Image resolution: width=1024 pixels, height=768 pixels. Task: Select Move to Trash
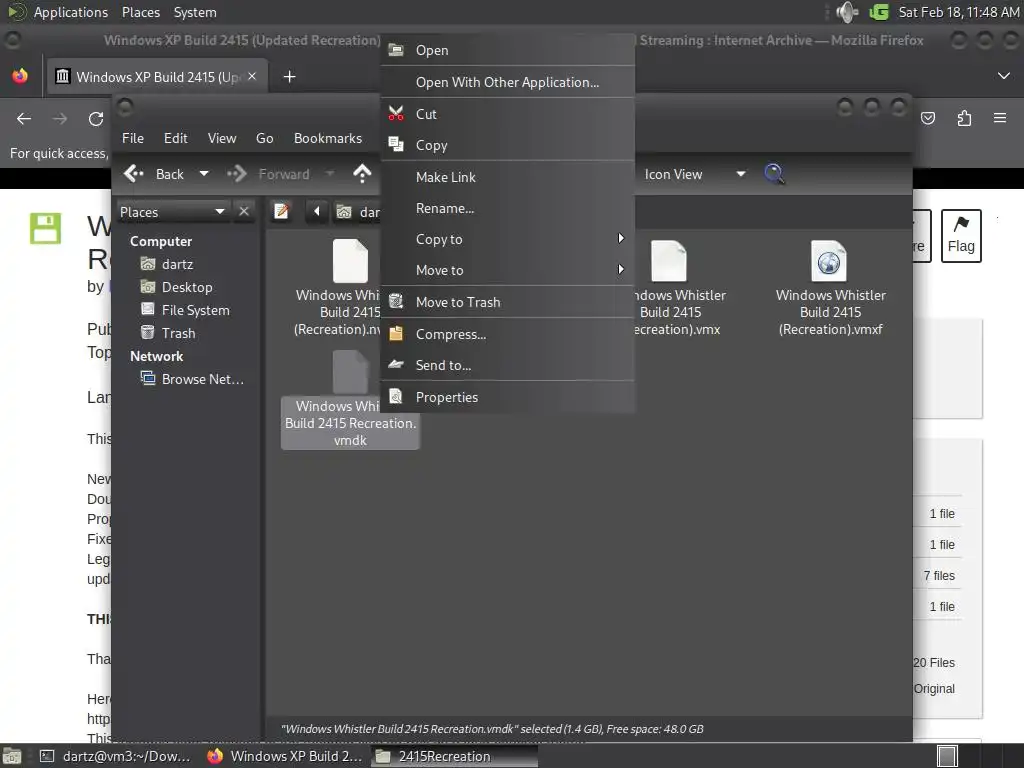tap(507, 302)
